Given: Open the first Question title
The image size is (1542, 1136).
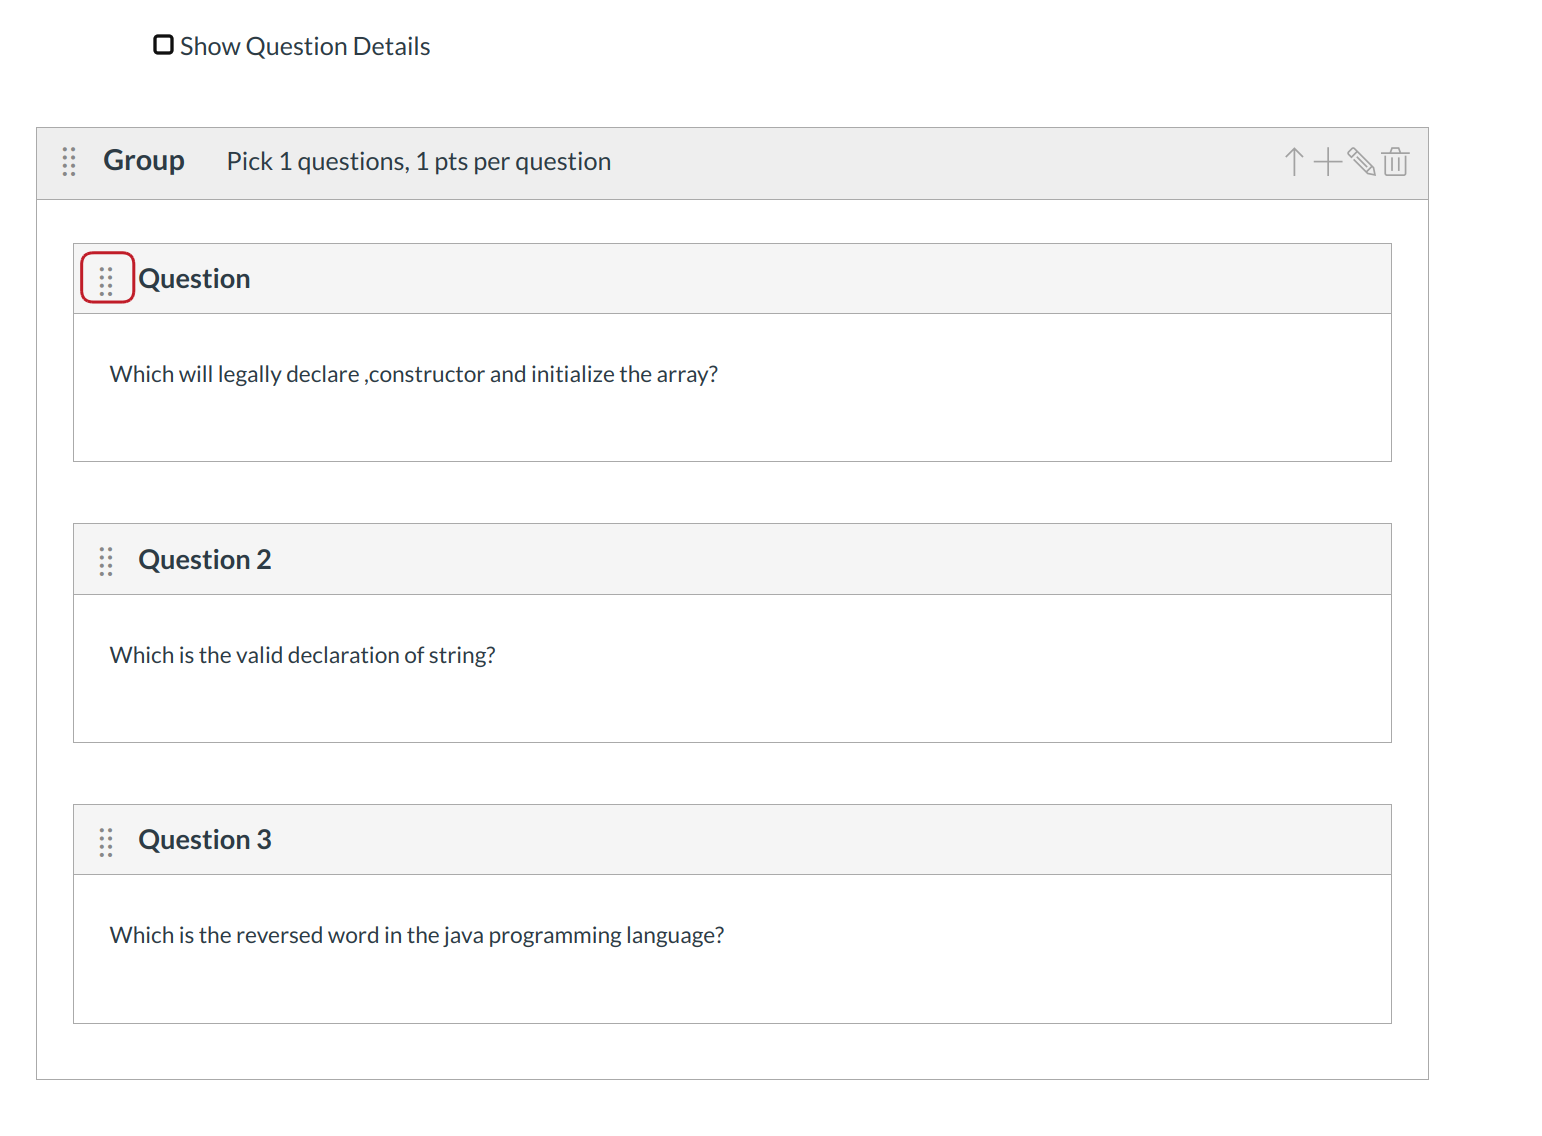Looking at the screenshot, I should click(194, 279).
